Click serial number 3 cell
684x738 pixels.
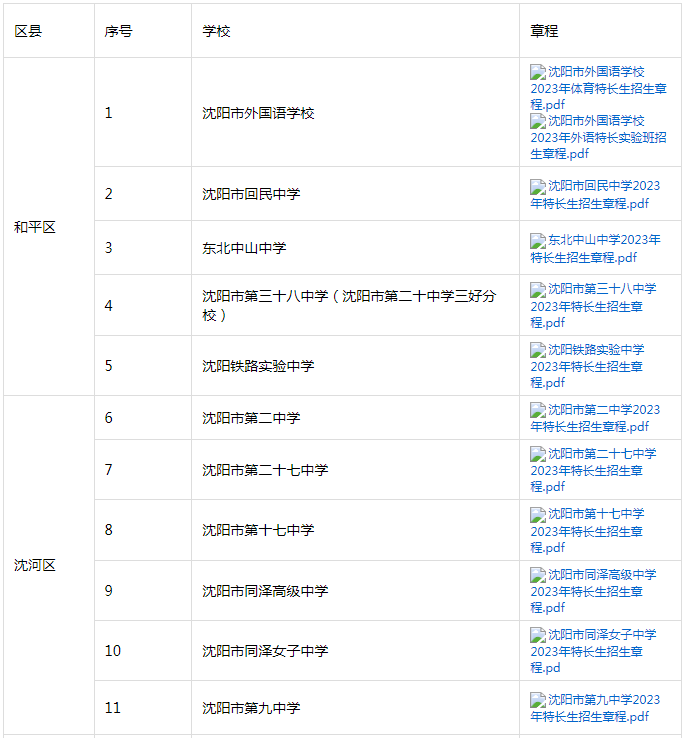[143, 248]
